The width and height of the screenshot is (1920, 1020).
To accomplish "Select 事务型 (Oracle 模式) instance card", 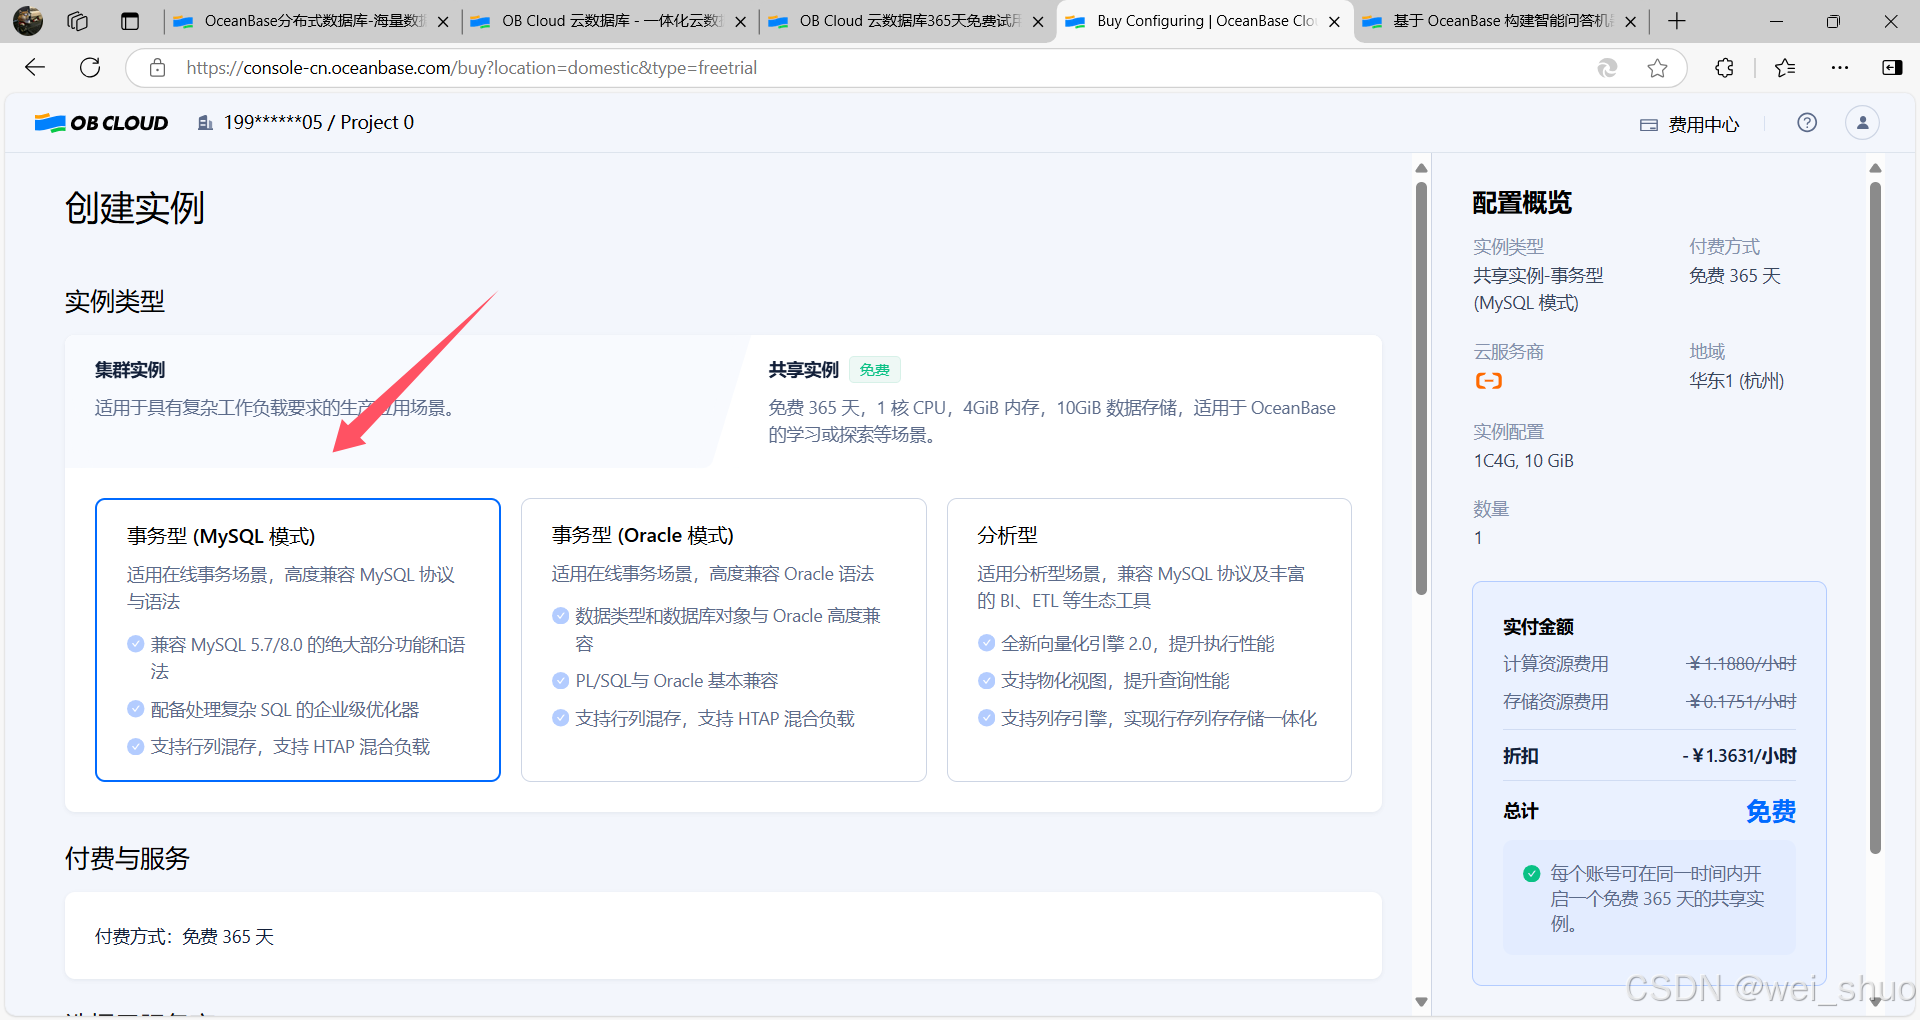I will [x=723, y=639].
